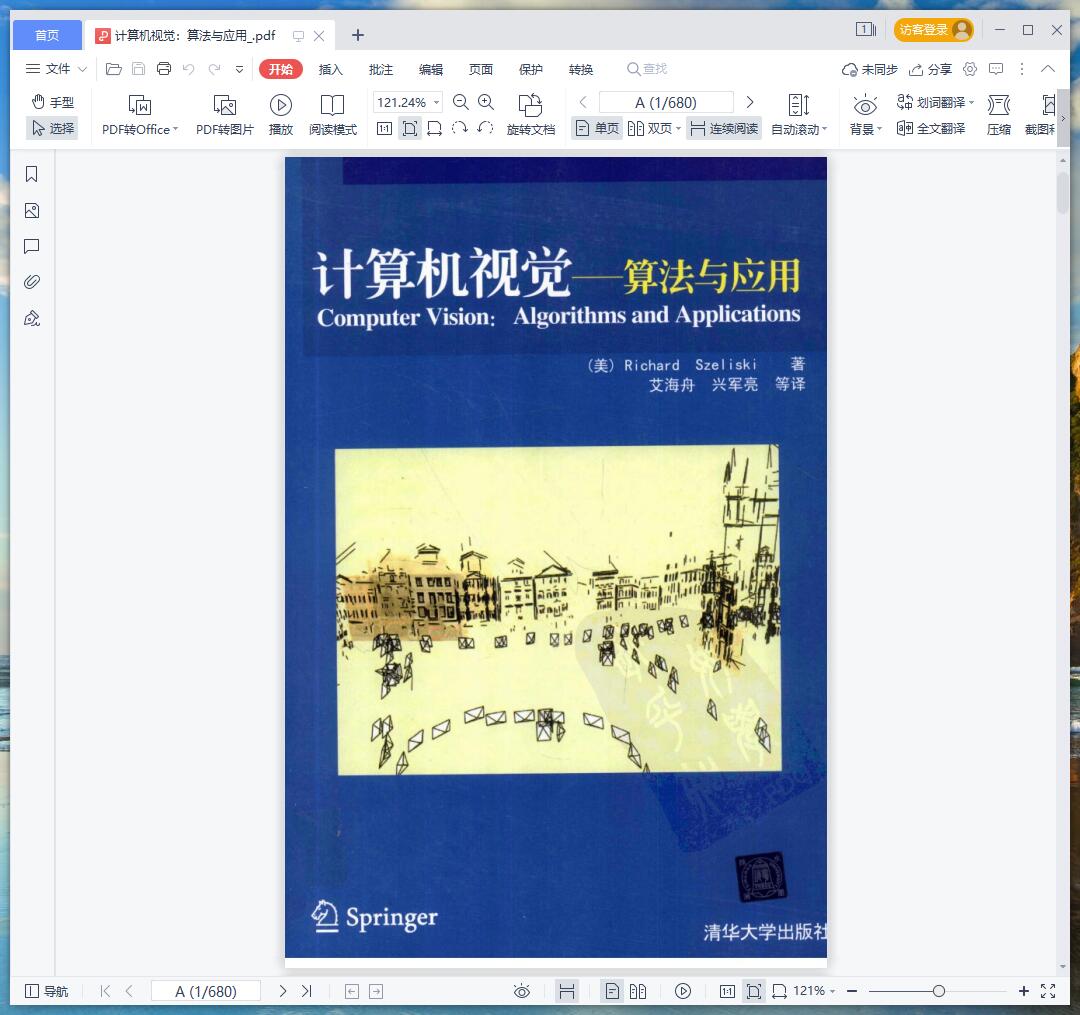The width and height of the screenshot is (1080, 1015).
Task: Toggle fit-page icon in the ribbon
Action: (410, 129)
